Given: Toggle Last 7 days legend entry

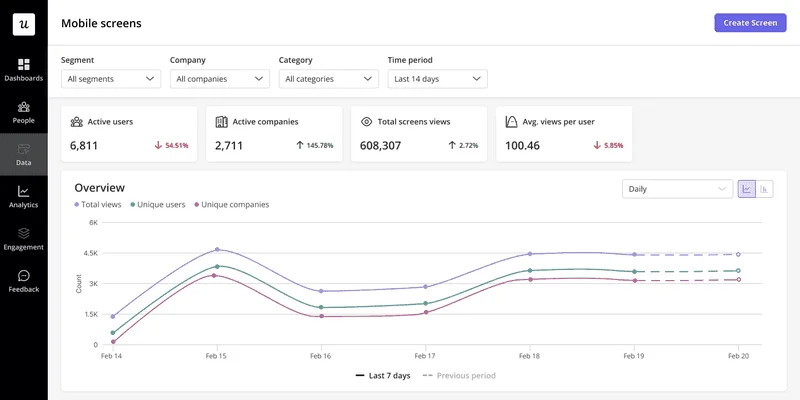Looking at the screenshot, I should [x=383, y=376].
